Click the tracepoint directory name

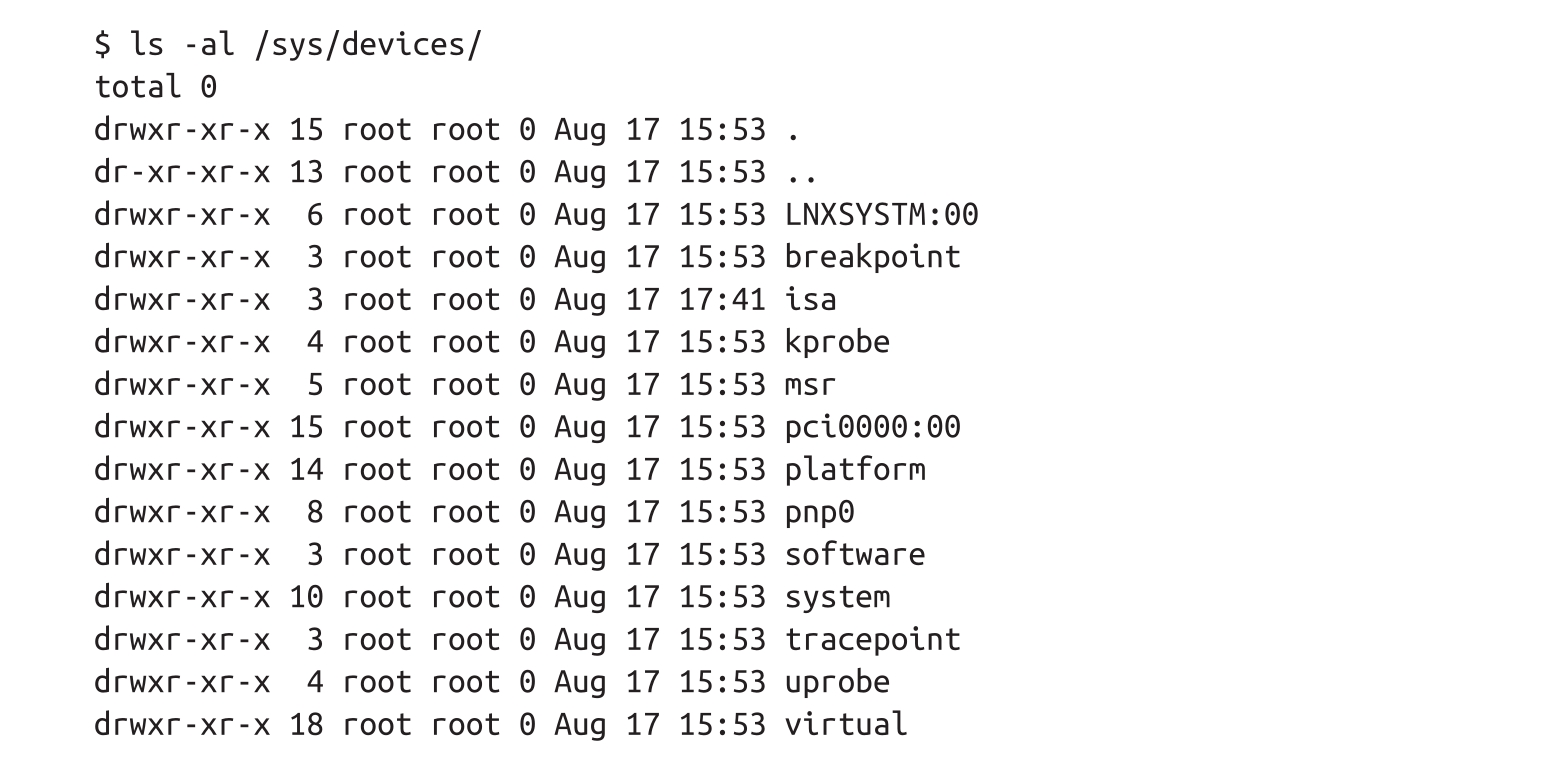[x=872, y=639]
